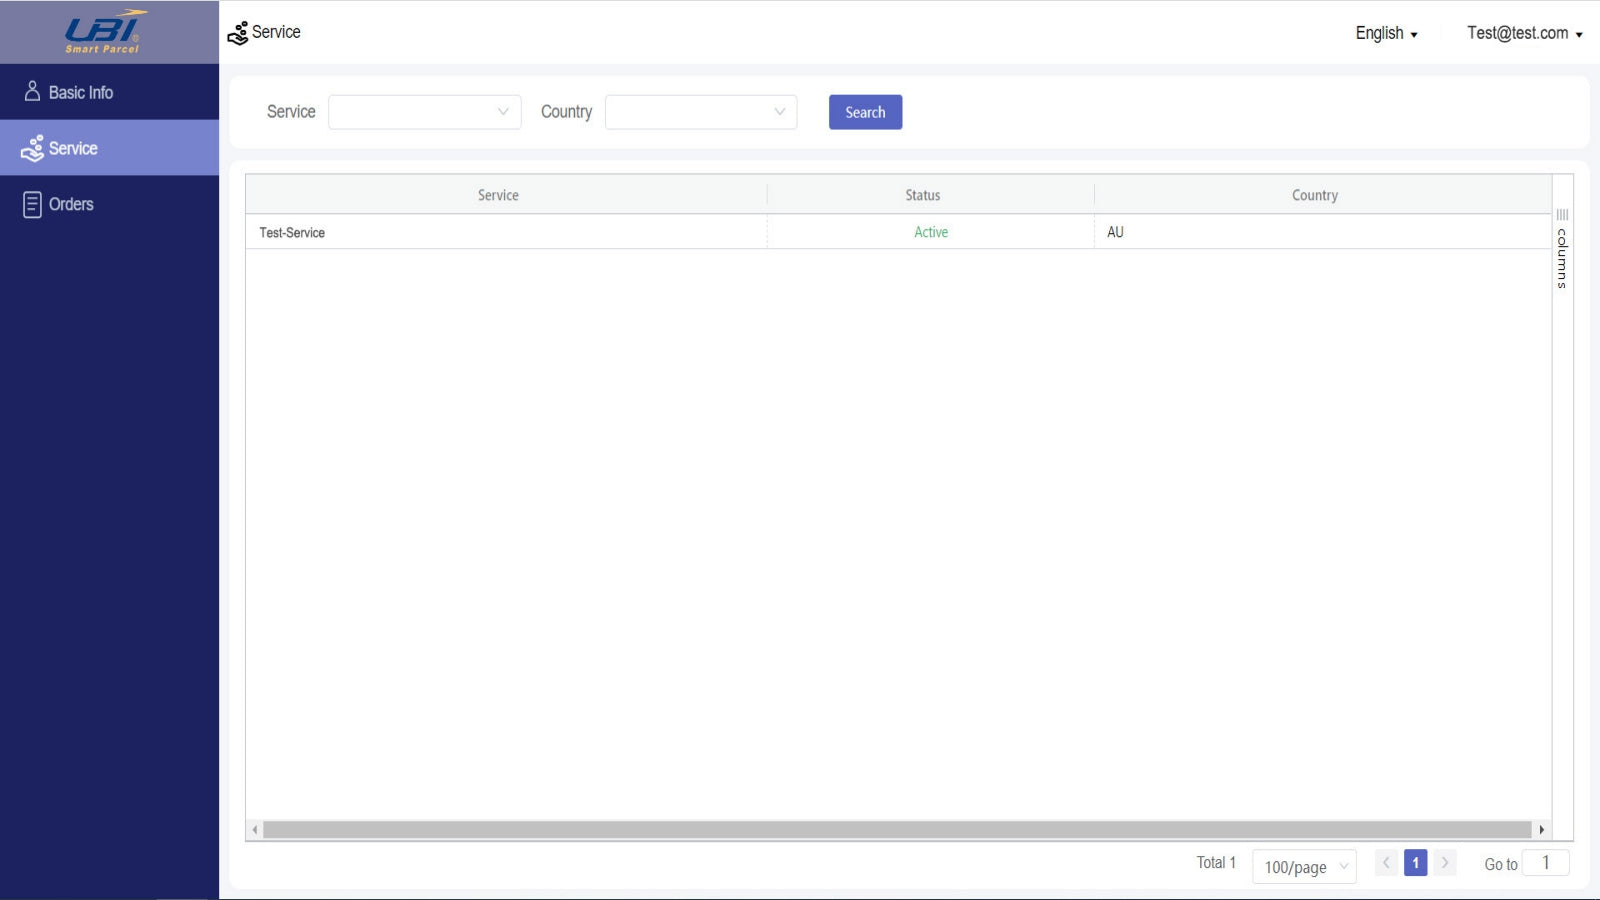The height and width of the screenshot is (900, 1600).
Task: Expand the Service filter dropdown
Action: [x=425, y=112]
